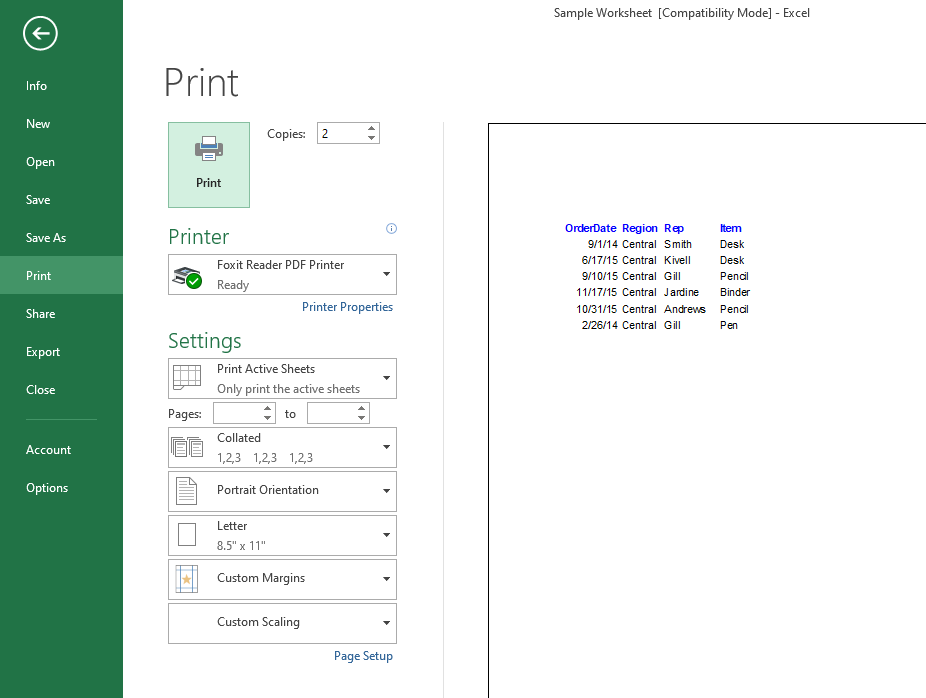Open the Printer Properties link
This screenshot has width=926, height=698.
[347, 307]
